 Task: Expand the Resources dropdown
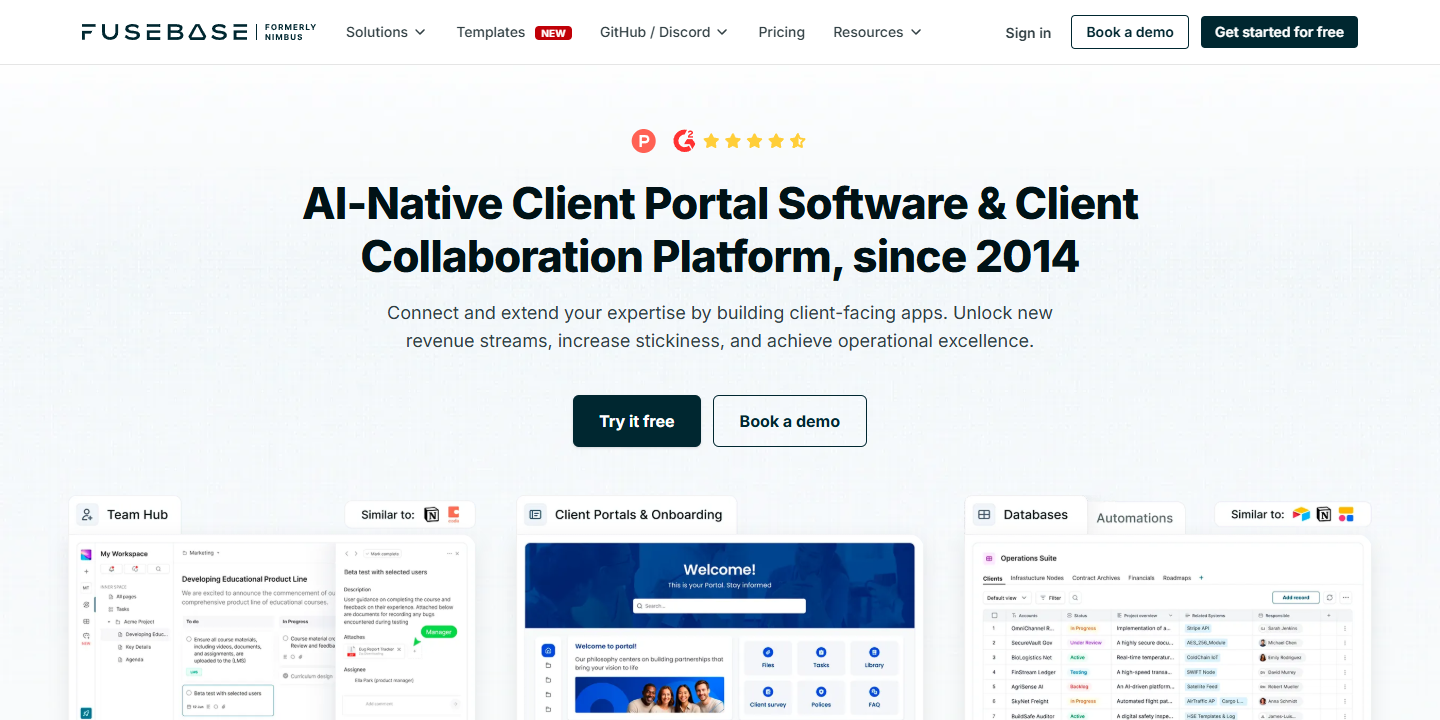tap(878, 32)
